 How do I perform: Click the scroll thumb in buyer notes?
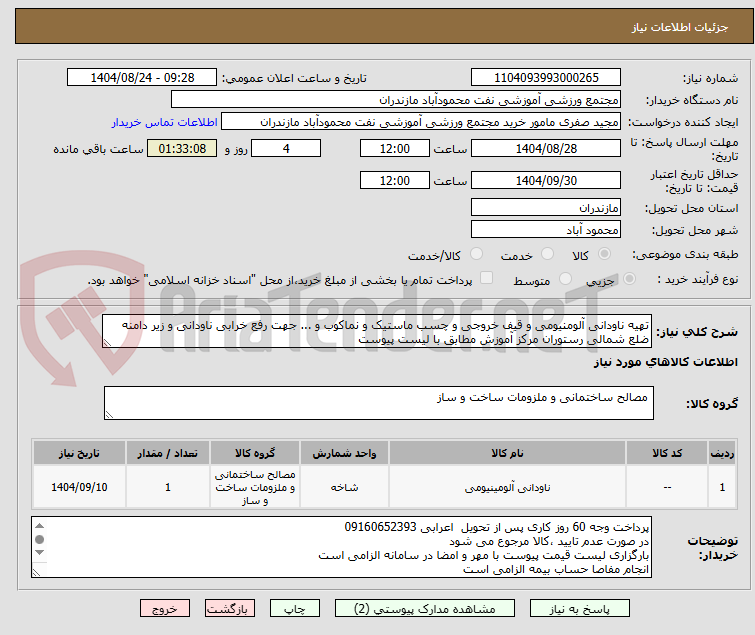coord(40,539)
